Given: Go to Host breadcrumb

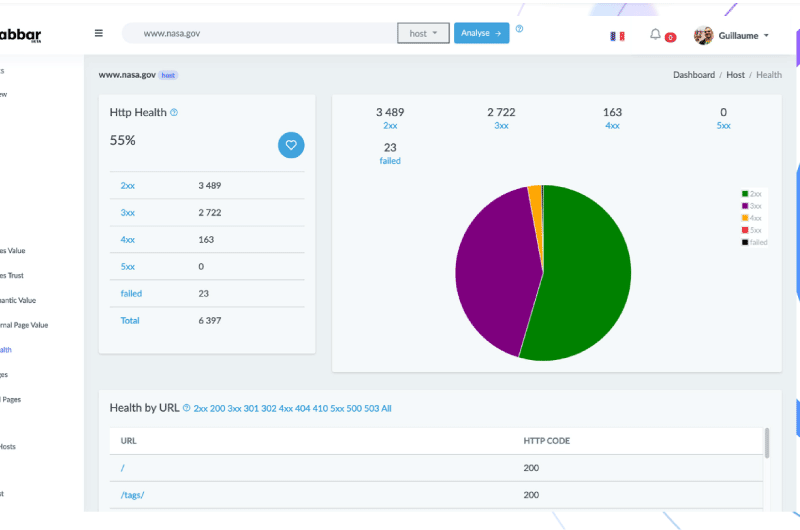Looking at the screenshot, I should pyautogui.click(x=735, y=75).
